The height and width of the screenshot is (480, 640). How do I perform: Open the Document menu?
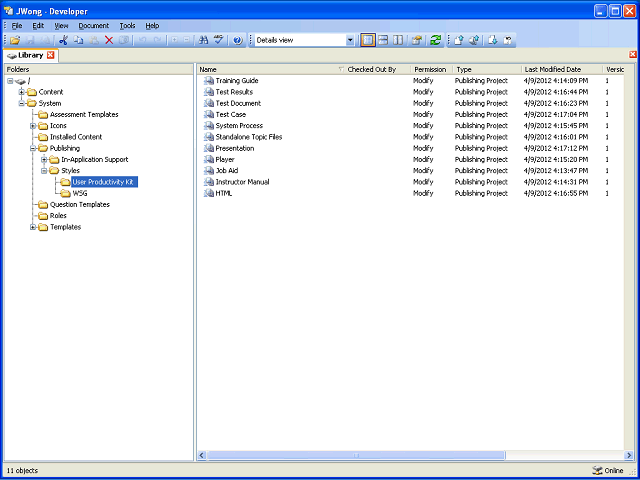coord(94,26)
